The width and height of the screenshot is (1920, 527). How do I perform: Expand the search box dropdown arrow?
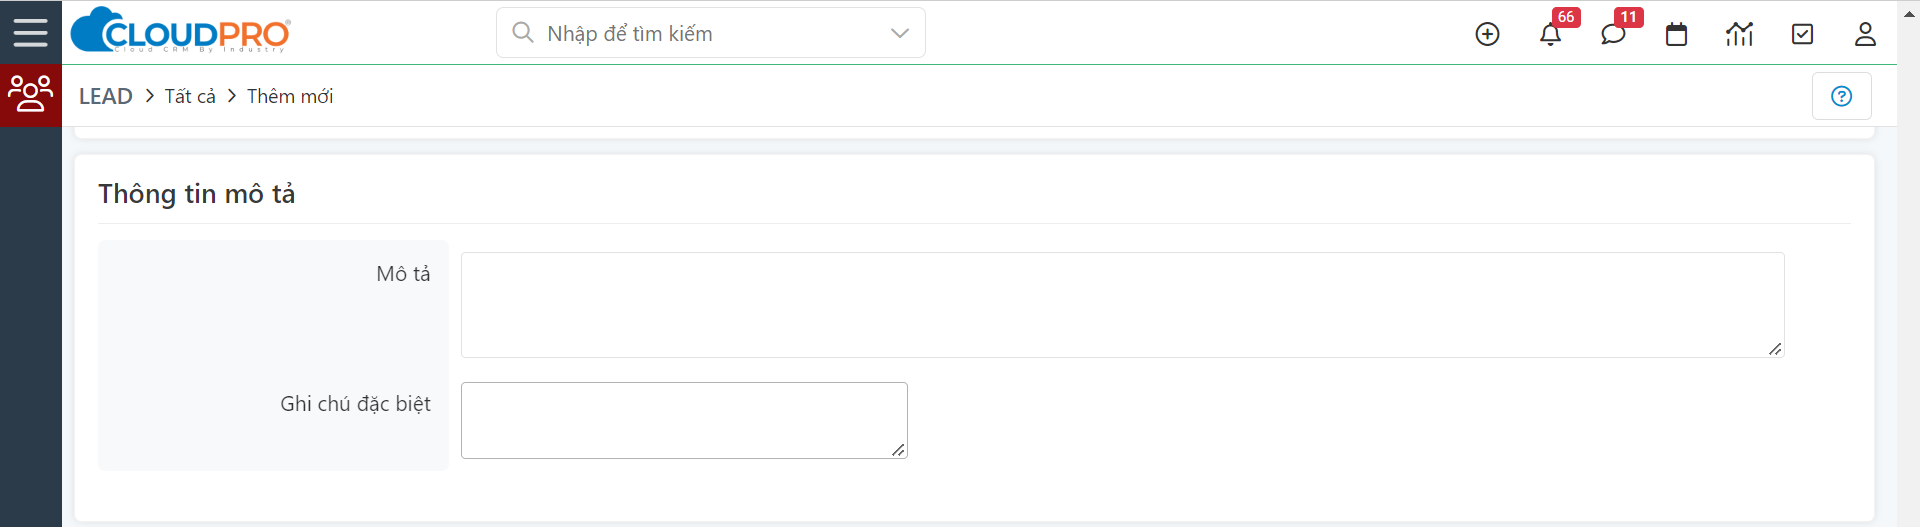click(x=900, y=33)
